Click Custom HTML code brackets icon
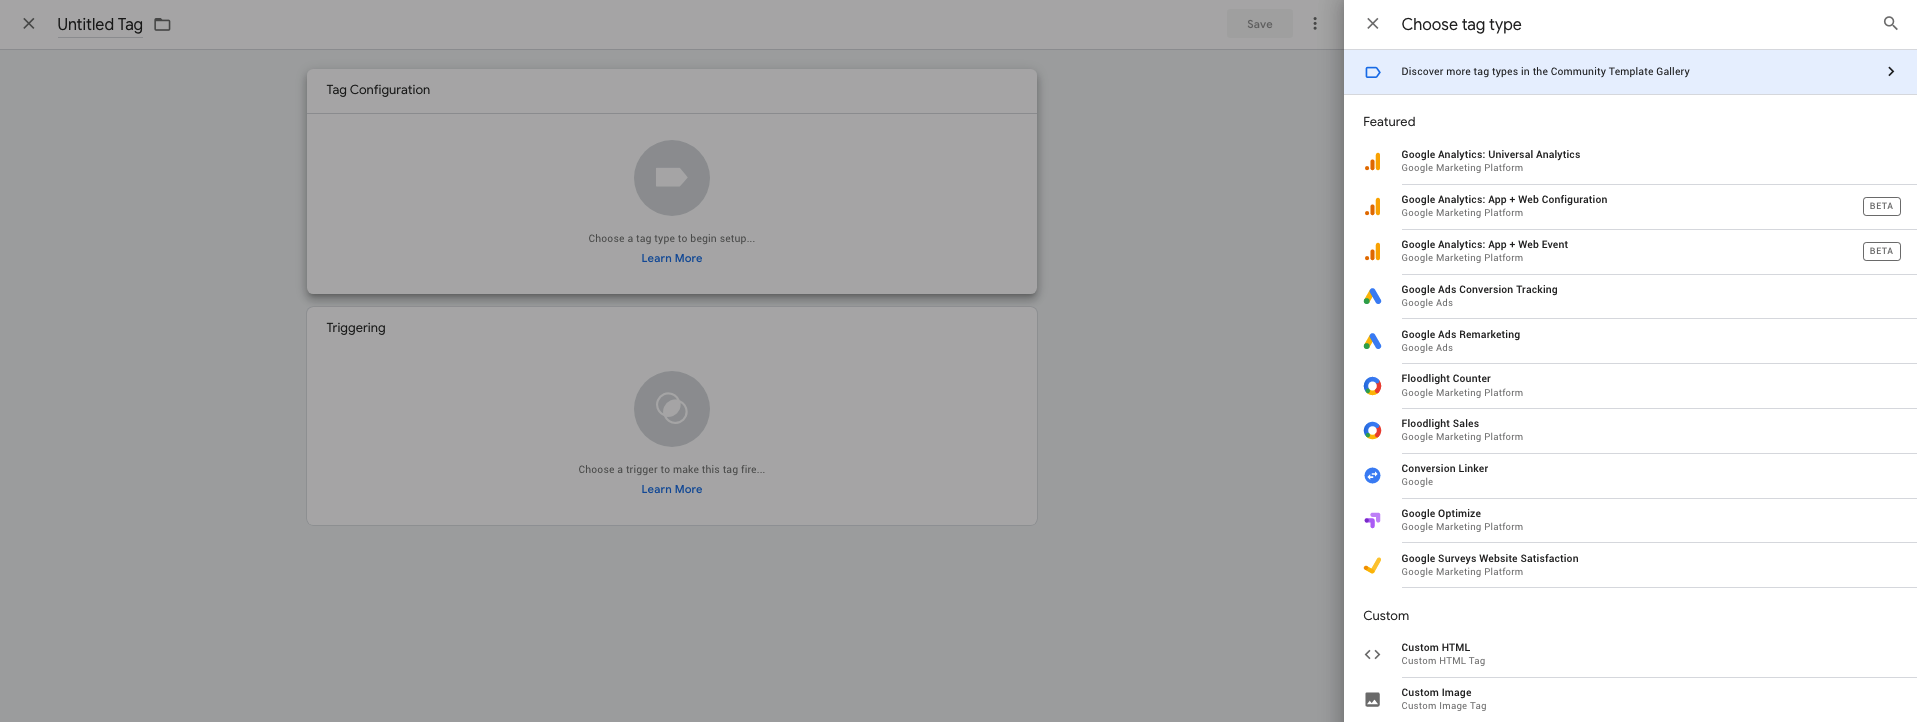The height and width of the screenshot is (722, 1917). coord(1373,655)
